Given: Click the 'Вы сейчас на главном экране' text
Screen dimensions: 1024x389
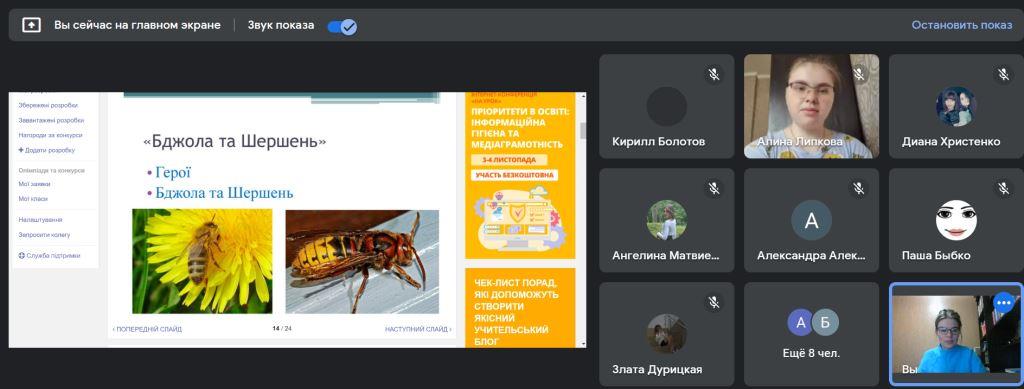Looking at the screenshot, I should point(137,25).
